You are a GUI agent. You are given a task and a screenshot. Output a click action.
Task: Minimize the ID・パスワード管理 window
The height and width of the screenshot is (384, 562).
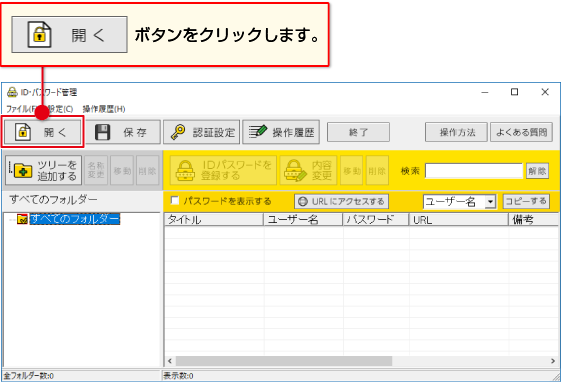(x=485, y=92)
